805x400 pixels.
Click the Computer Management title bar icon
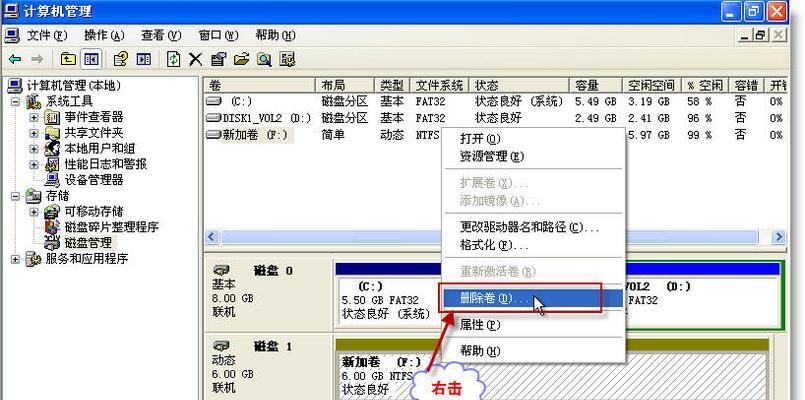coord(11,10)
